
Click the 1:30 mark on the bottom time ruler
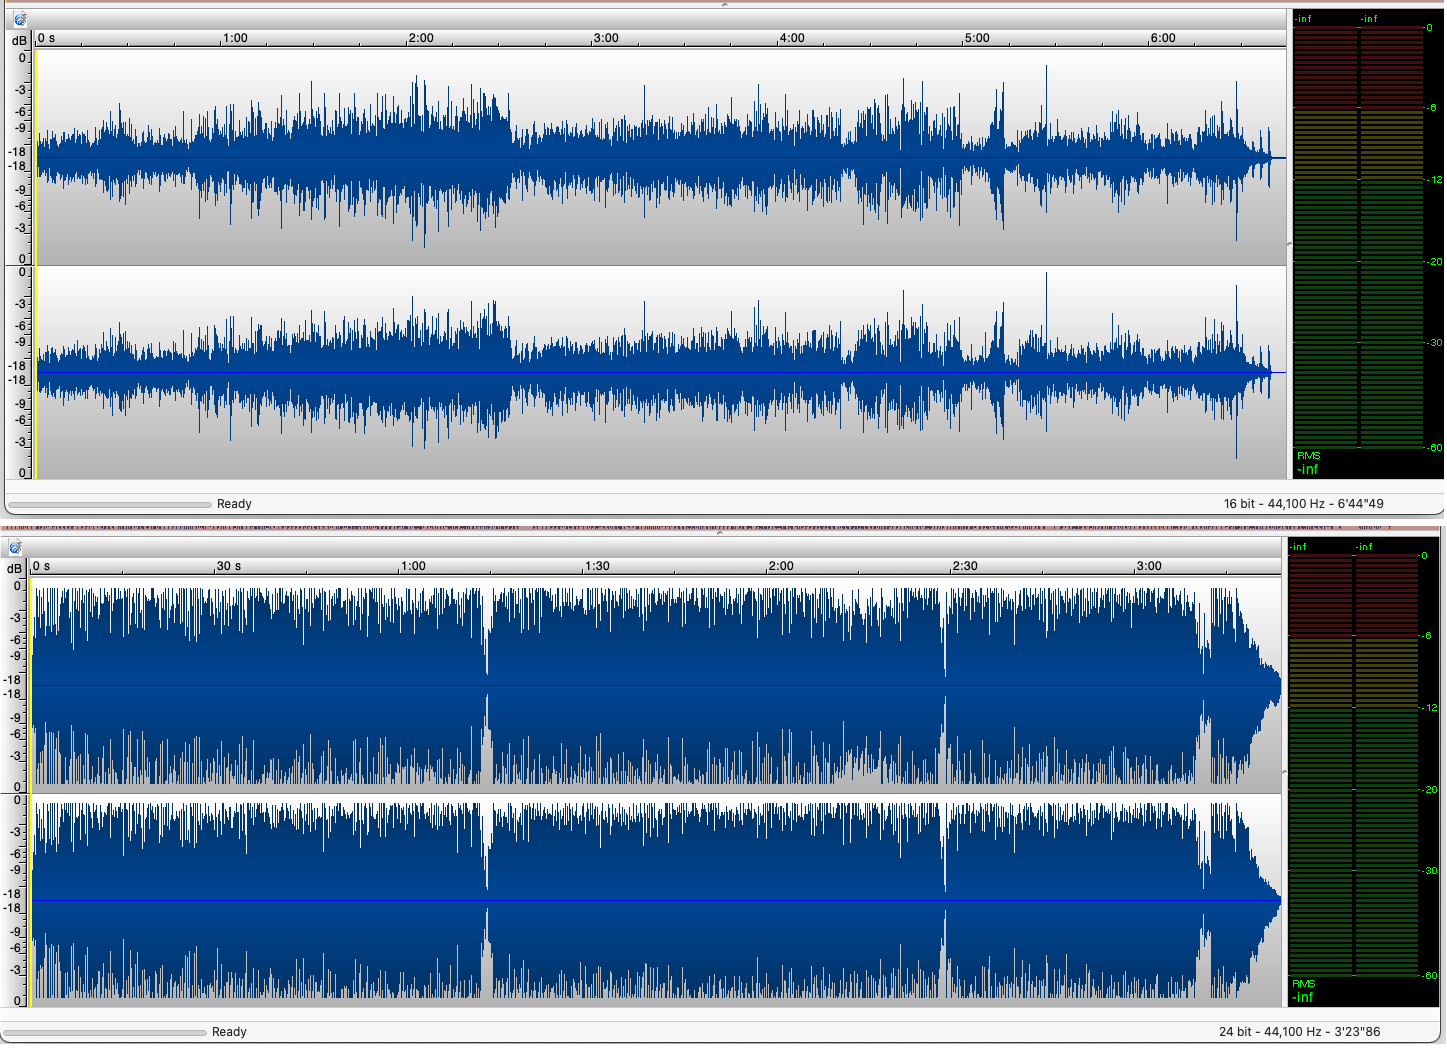[x=597, y=566]
